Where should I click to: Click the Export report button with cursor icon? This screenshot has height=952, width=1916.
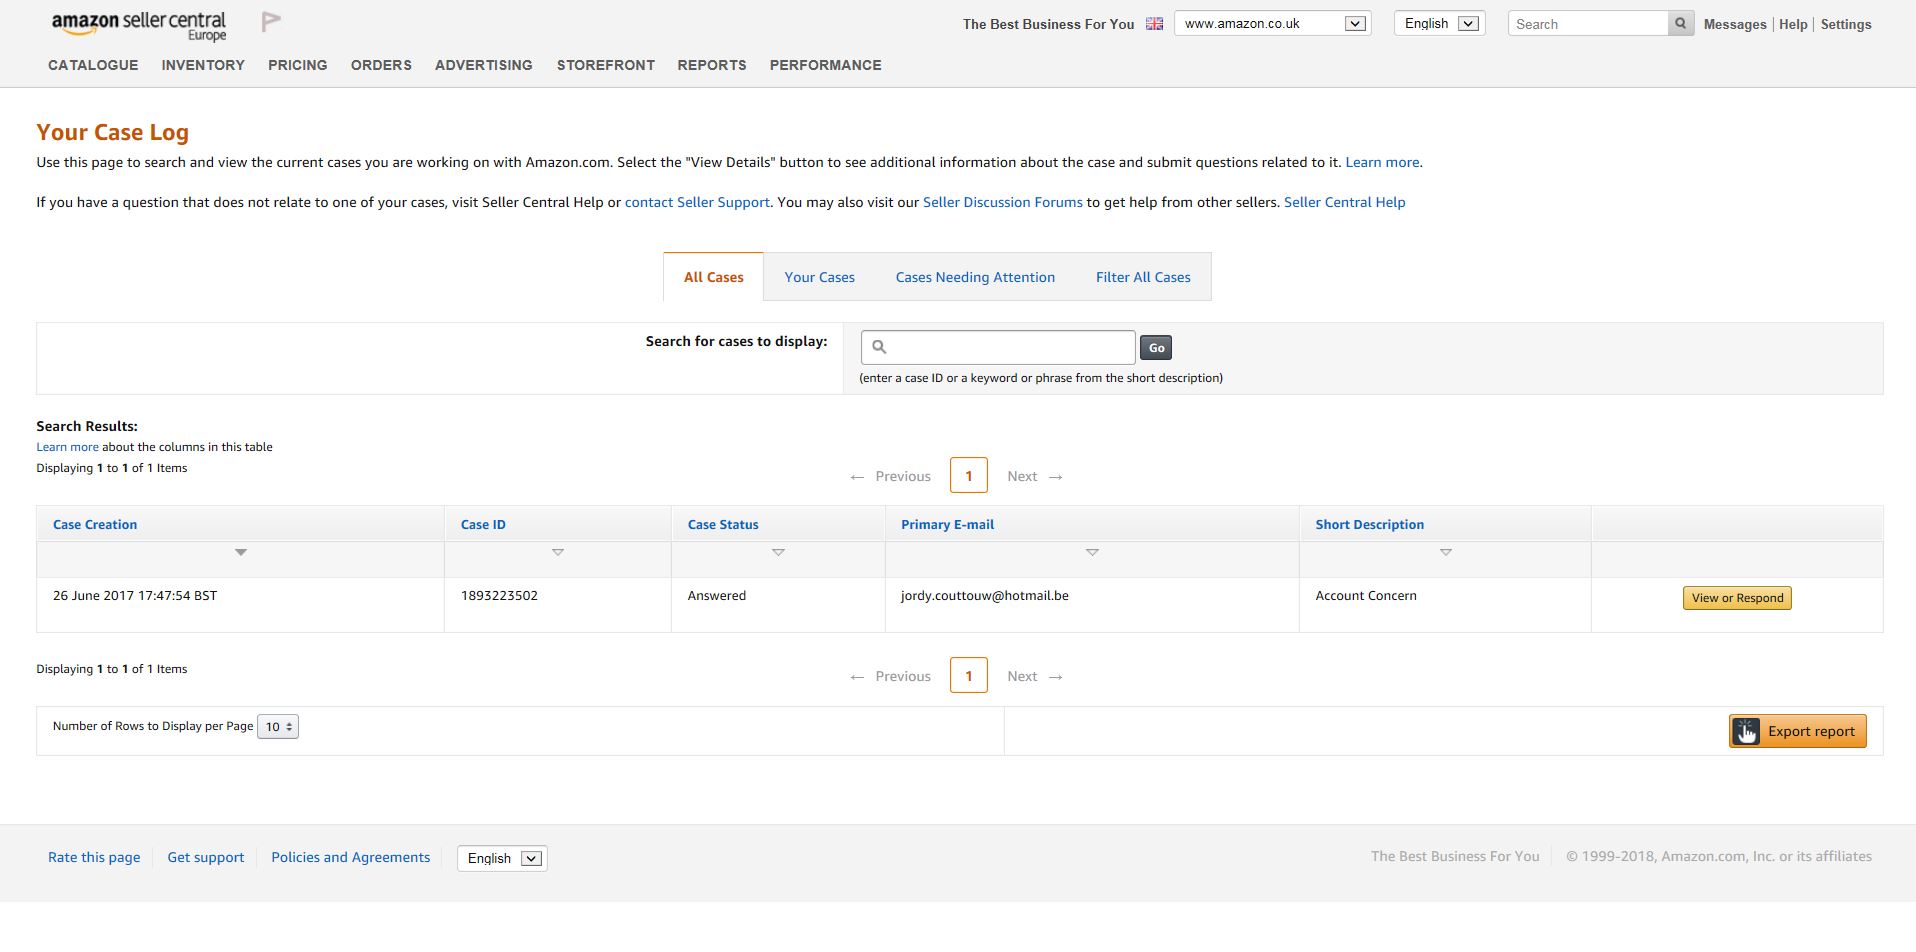1797,730
